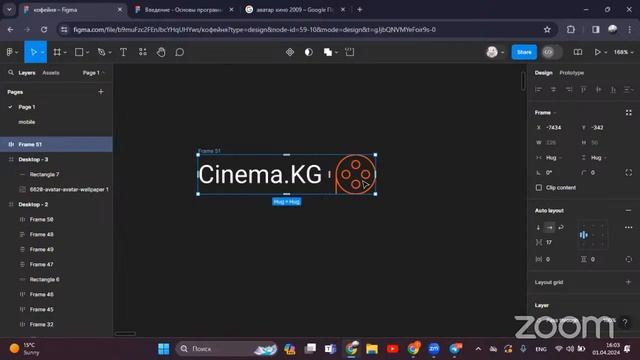Switch to the Assets tab
This screenshot has width=640, height=360.
[x=51, y=73]
